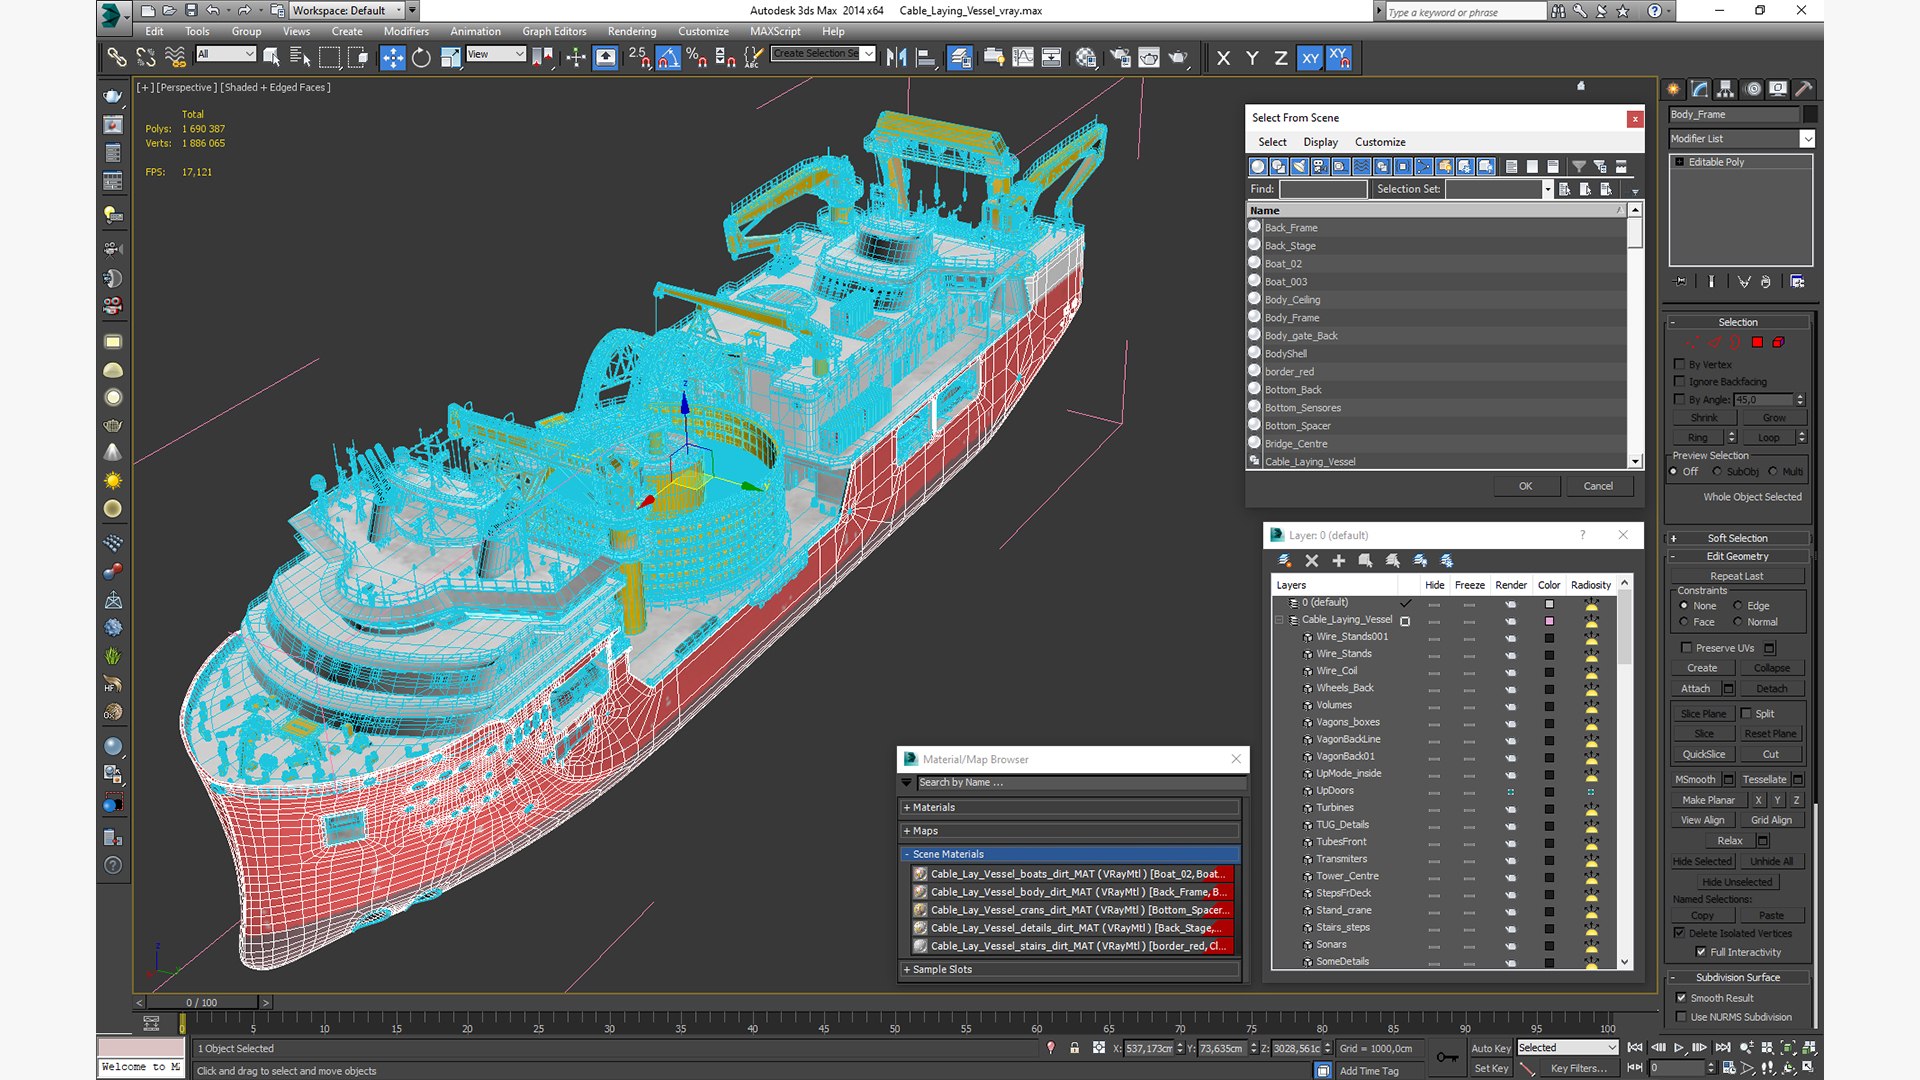This screenshot has width=1920, height=1080.
Task: Enable Ignore Backfacing checkbox
Action: tap(1680, 381)
